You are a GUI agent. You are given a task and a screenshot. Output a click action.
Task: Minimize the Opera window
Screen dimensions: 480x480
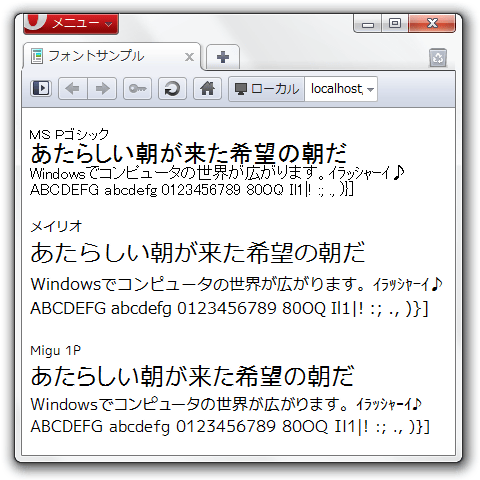coord(368,24)
